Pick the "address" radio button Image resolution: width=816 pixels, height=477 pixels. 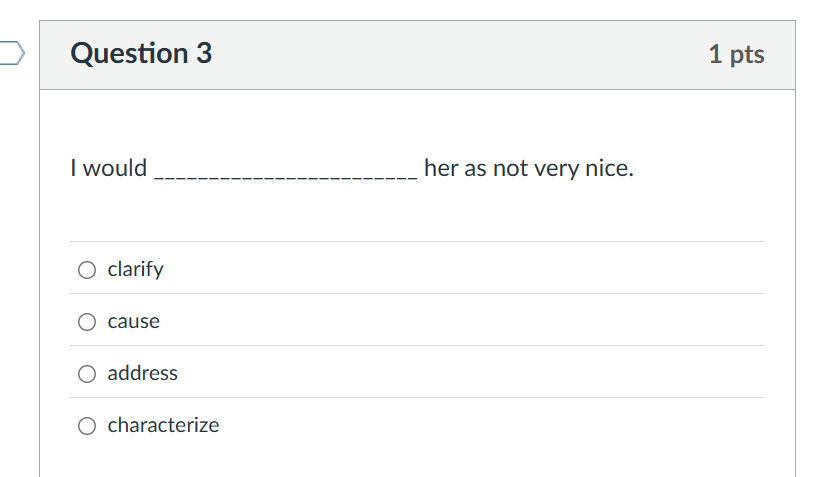tap(88, 373)
